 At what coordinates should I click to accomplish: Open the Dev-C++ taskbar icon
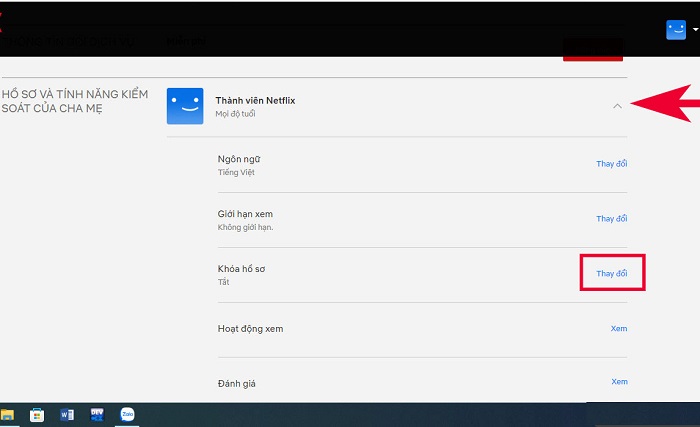click(97, 414)
